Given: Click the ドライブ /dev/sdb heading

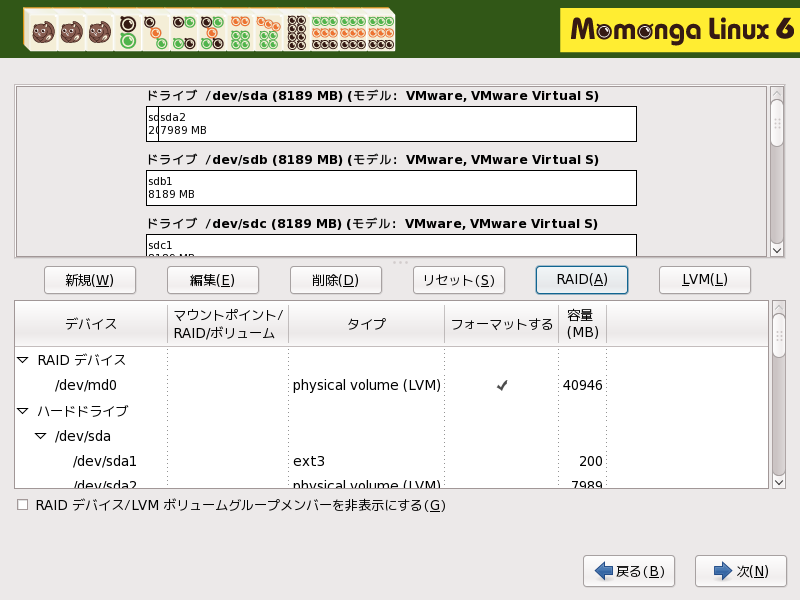Looking at the screenshot, I should 372,160.
